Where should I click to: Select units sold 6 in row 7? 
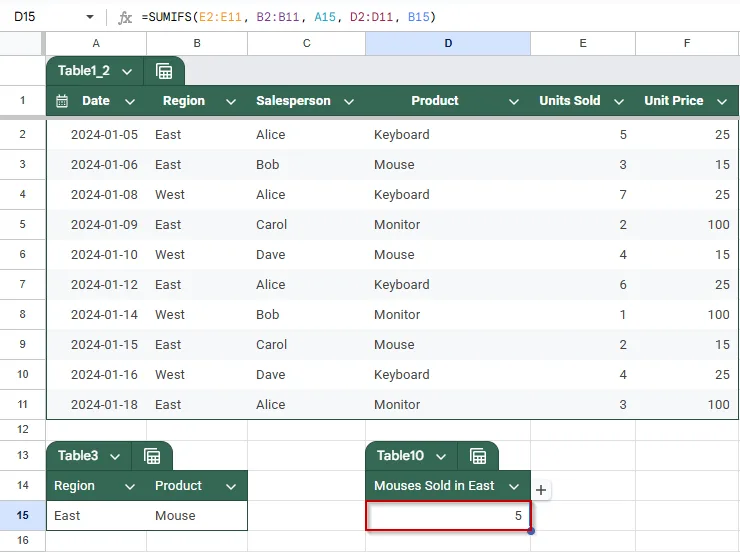tap(583, 285)
